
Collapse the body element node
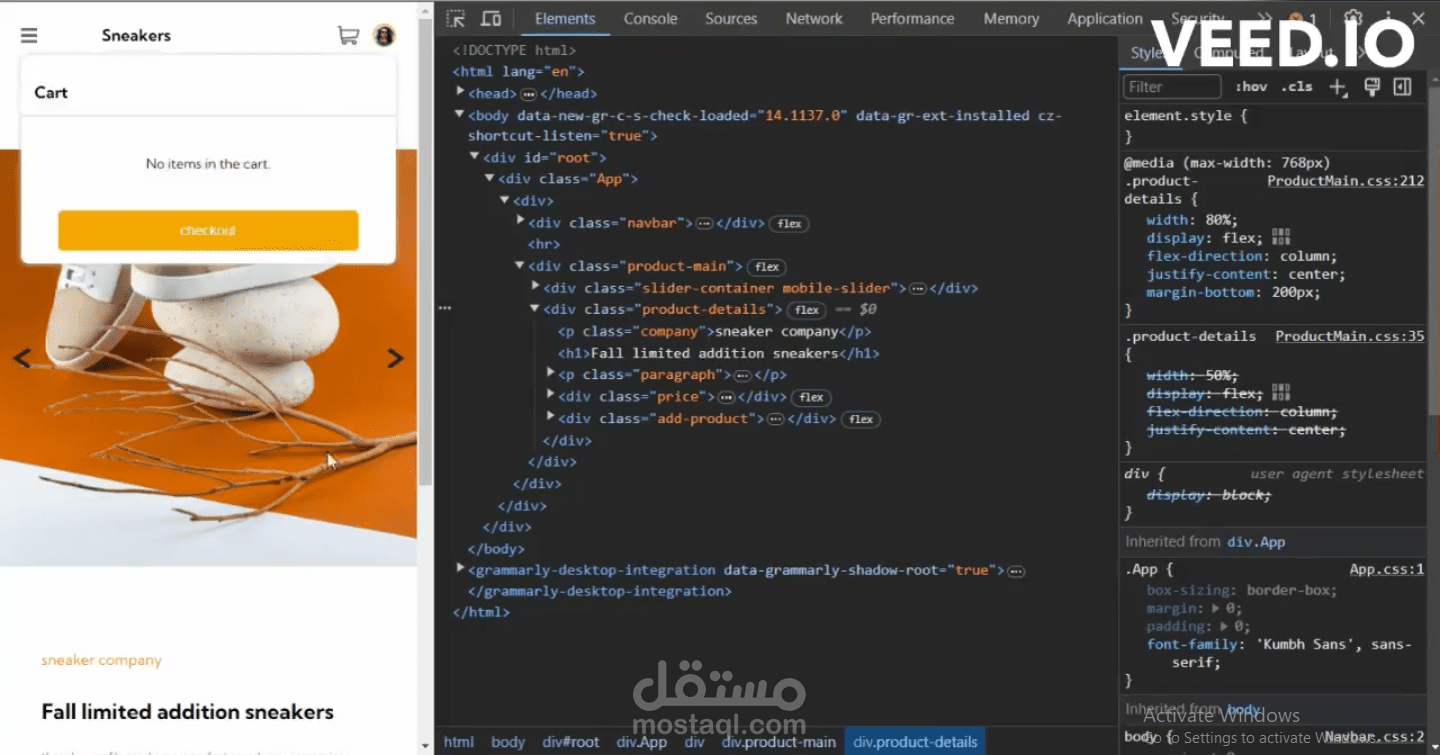click(460, 115)
